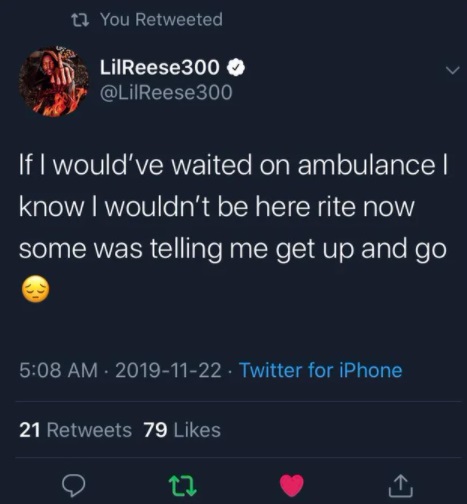The width and height of the screenshot is (467, 504).
Task: Tap the verified badge next to LilReese300
Action: 236,68
